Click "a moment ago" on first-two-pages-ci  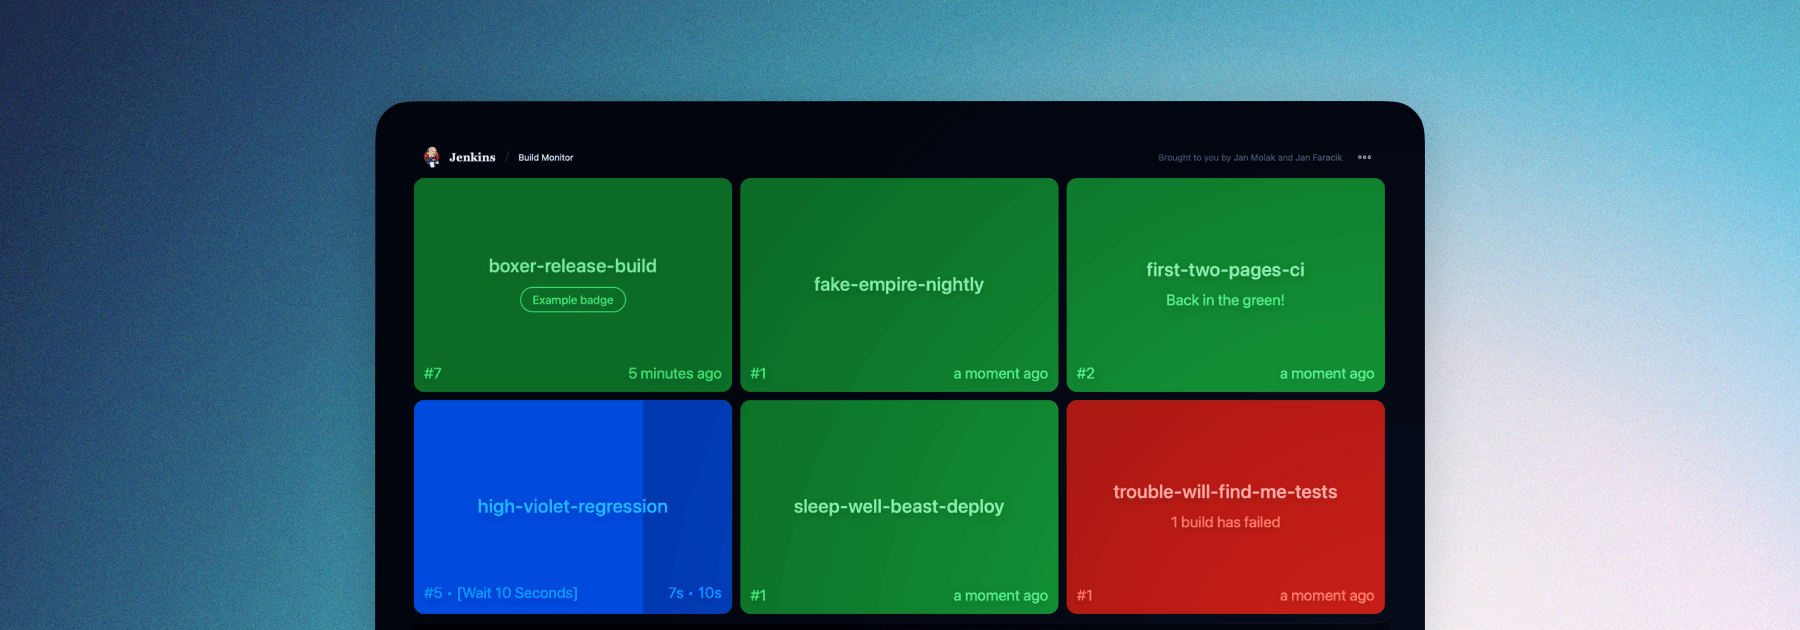[1327, 373]
